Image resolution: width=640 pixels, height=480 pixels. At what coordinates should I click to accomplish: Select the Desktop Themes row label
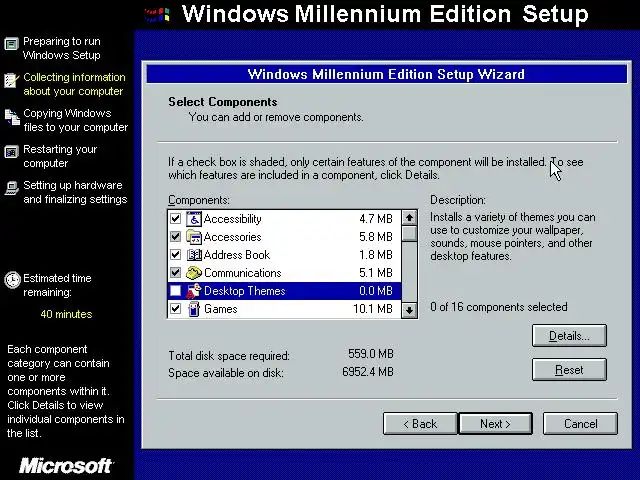[x=244, y=291]
